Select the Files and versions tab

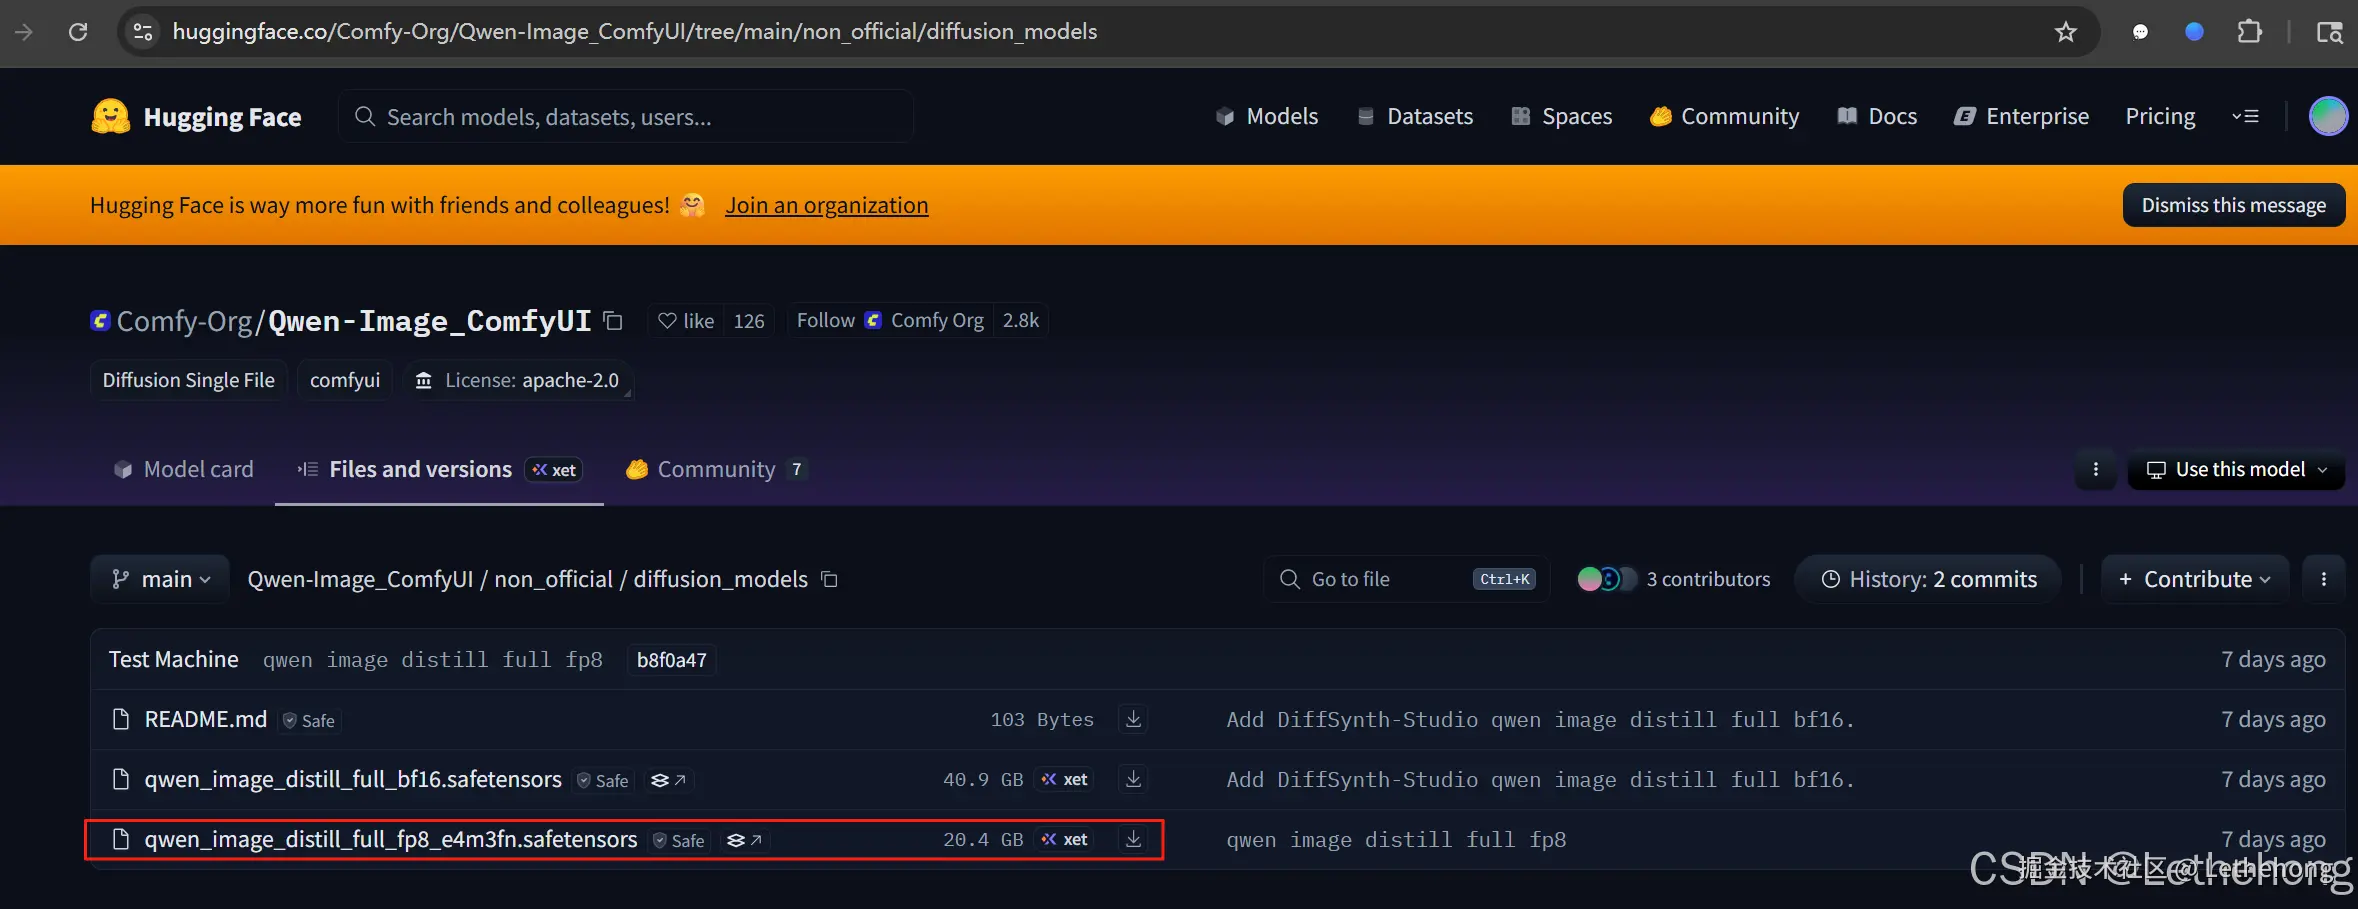tap(439, 469)
